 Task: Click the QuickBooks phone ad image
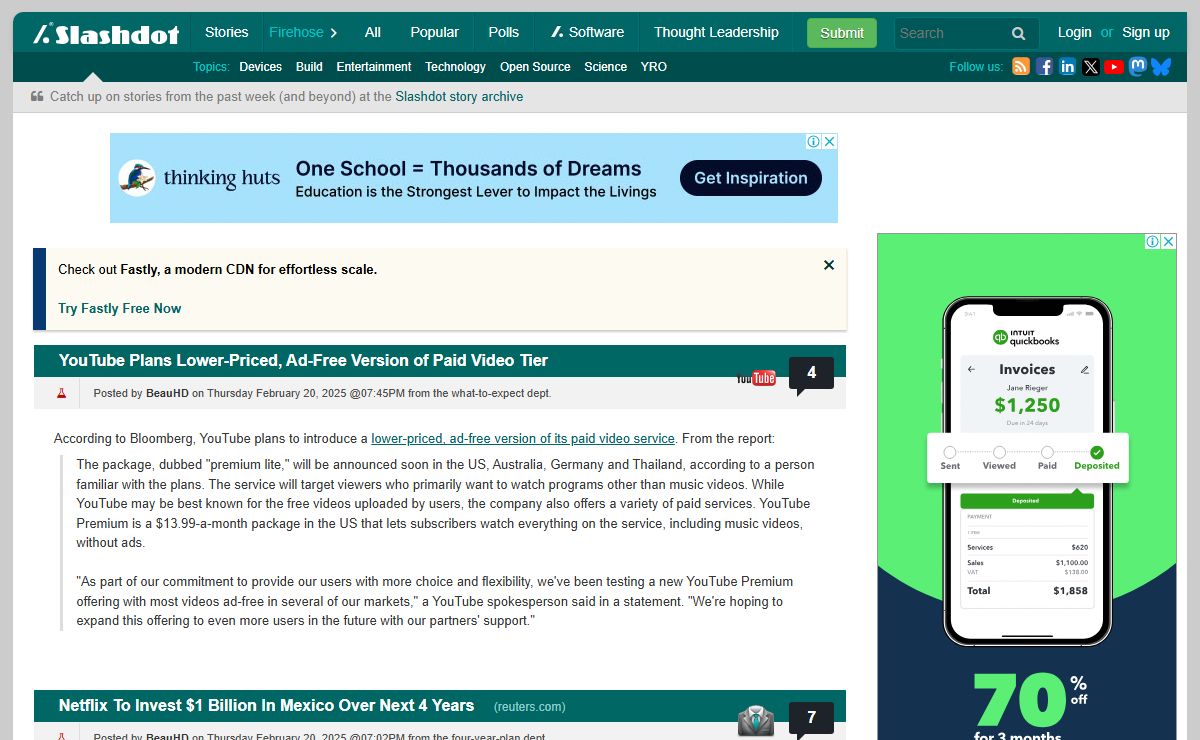tap(1027, 470)
